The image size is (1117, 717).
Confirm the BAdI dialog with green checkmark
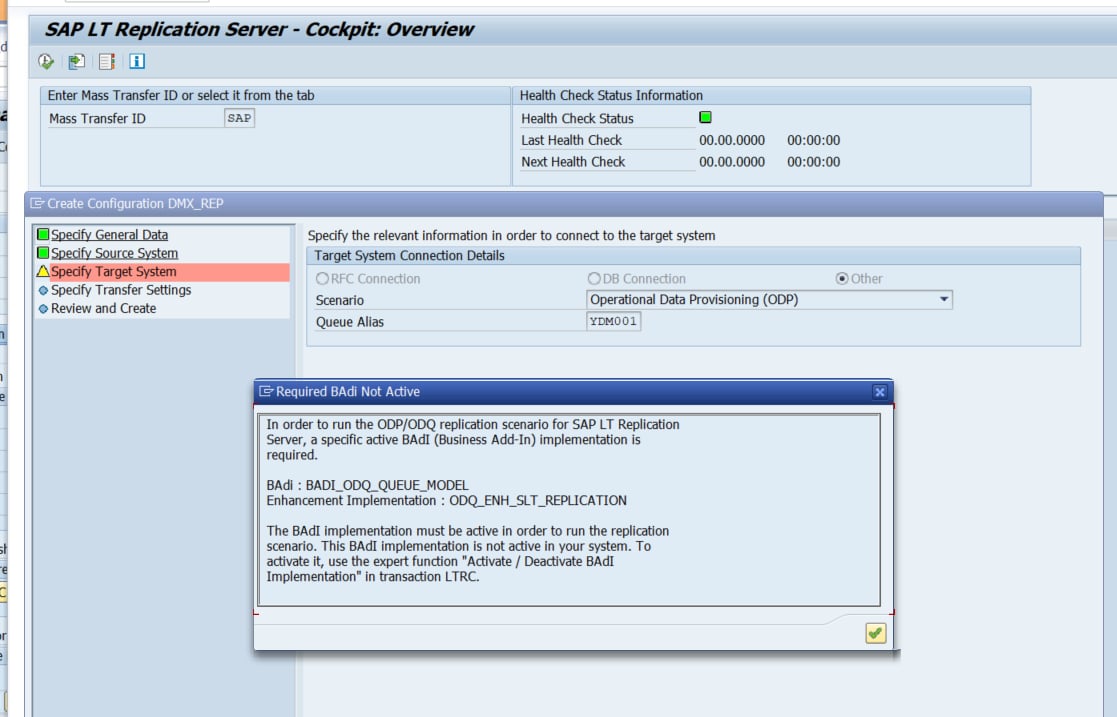coord(876,633)
